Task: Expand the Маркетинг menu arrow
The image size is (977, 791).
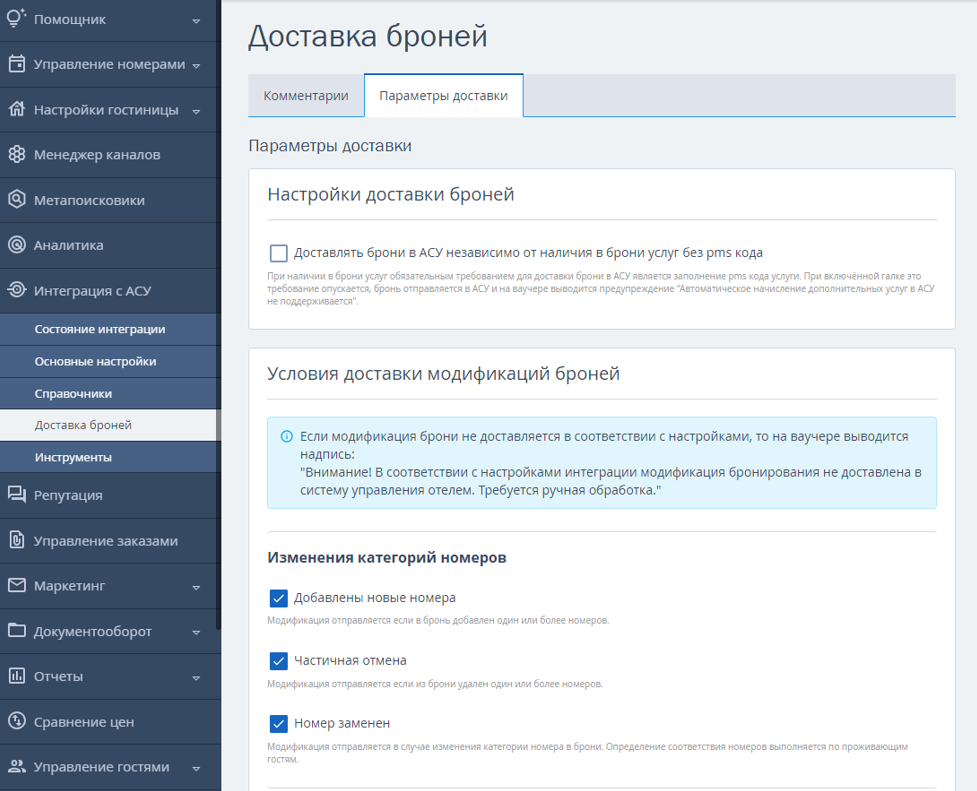Action: tap(196, 587)
